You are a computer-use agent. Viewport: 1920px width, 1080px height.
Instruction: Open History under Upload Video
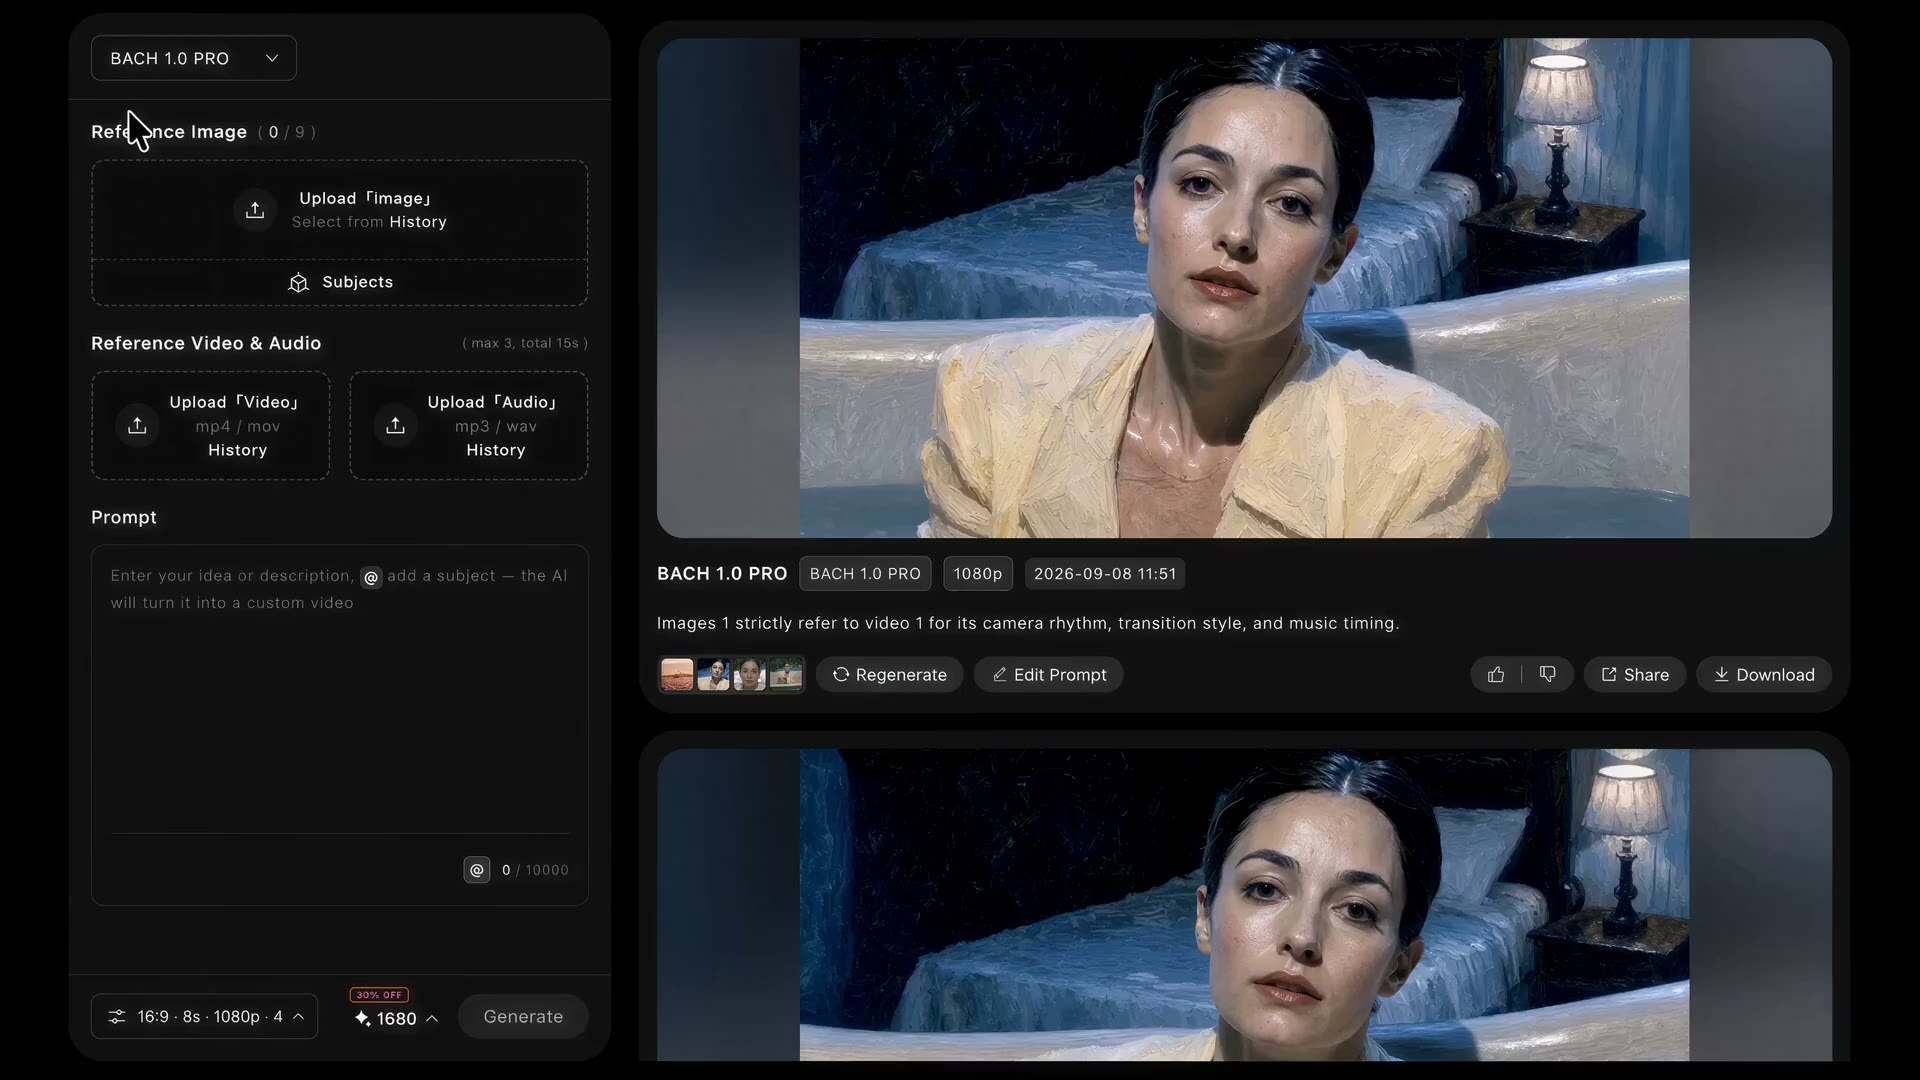click(237, 450)
